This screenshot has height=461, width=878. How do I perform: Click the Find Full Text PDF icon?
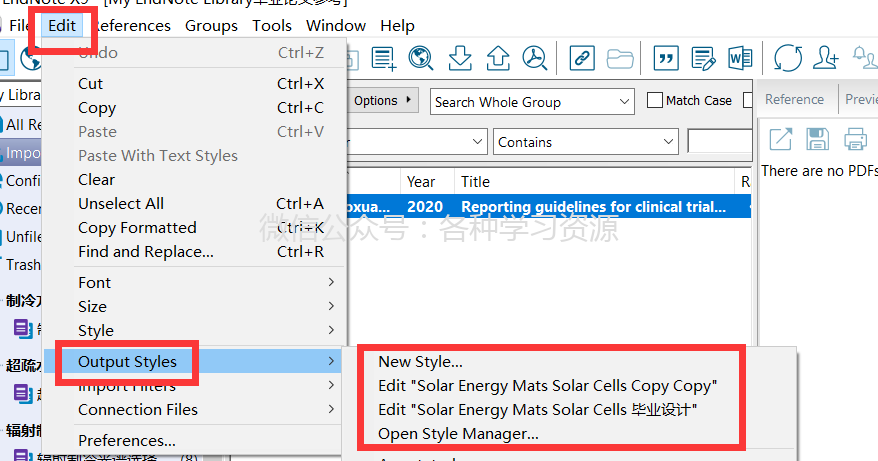tap(535, 58)
